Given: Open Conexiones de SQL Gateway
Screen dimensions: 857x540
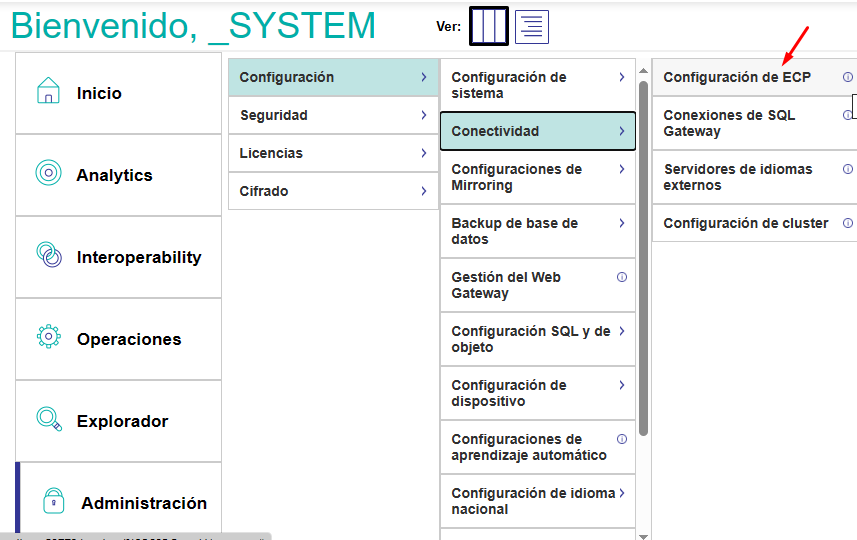Looking at the screenshot, I should (729, 123).
